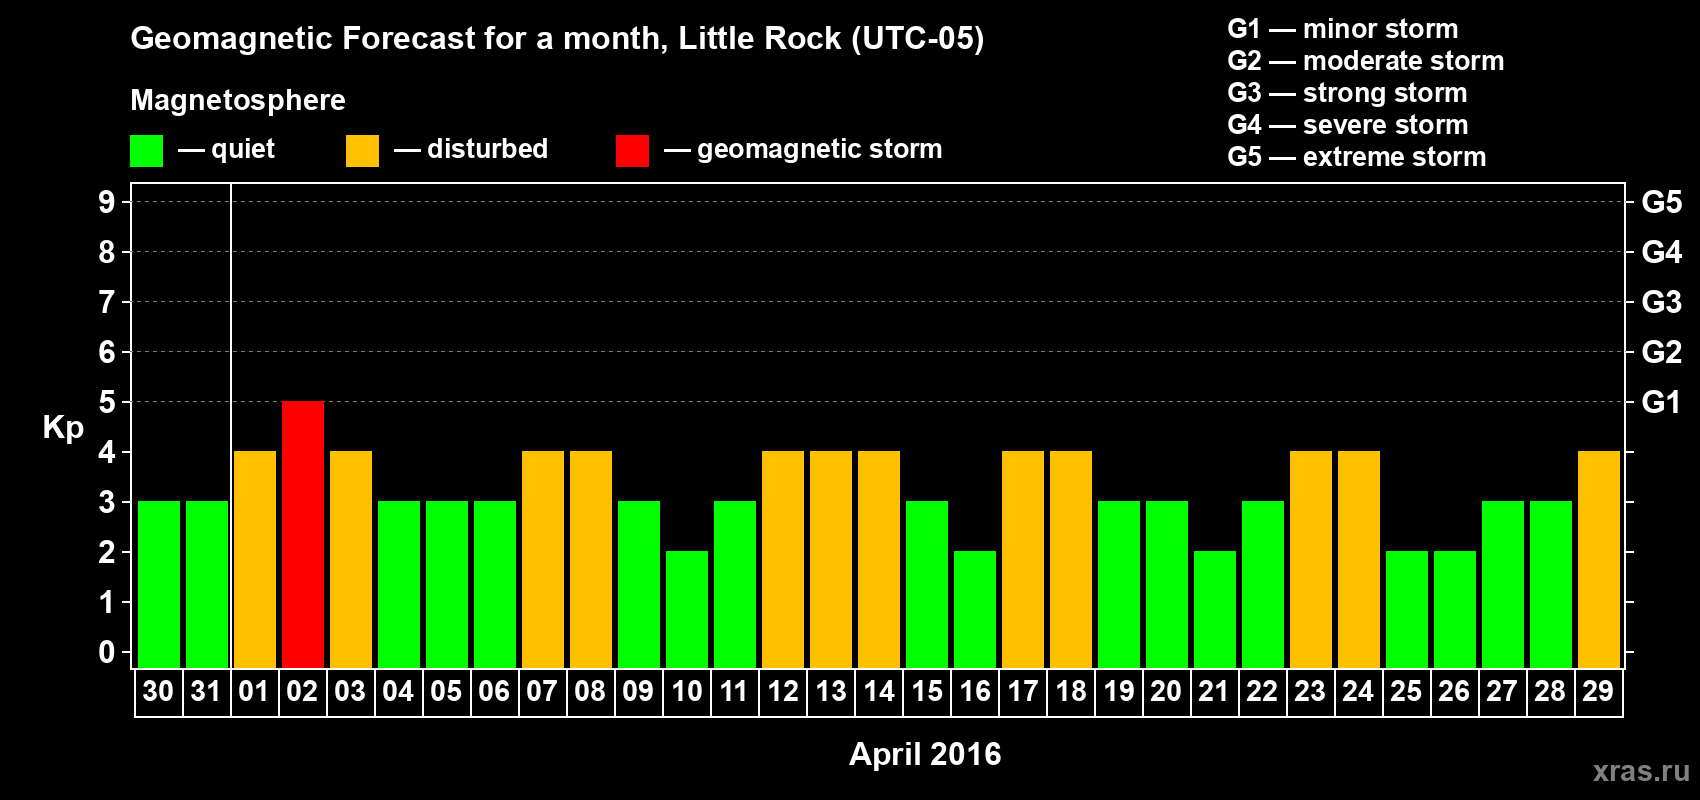Click the 'G2 — moderate storm' legend text
The image size is (1700, 800).
click(1366, 61)
